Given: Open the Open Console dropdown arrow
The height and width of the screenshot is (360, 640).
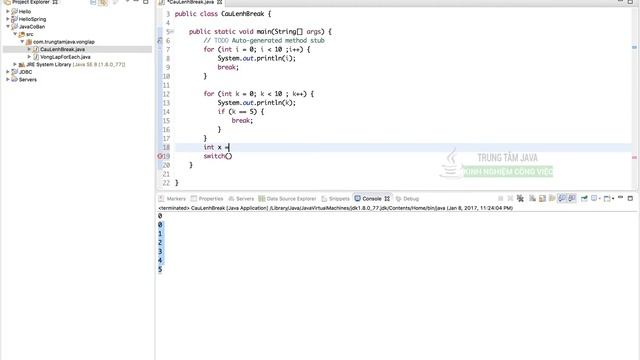Looking at the screenshot, I should 613,198.
